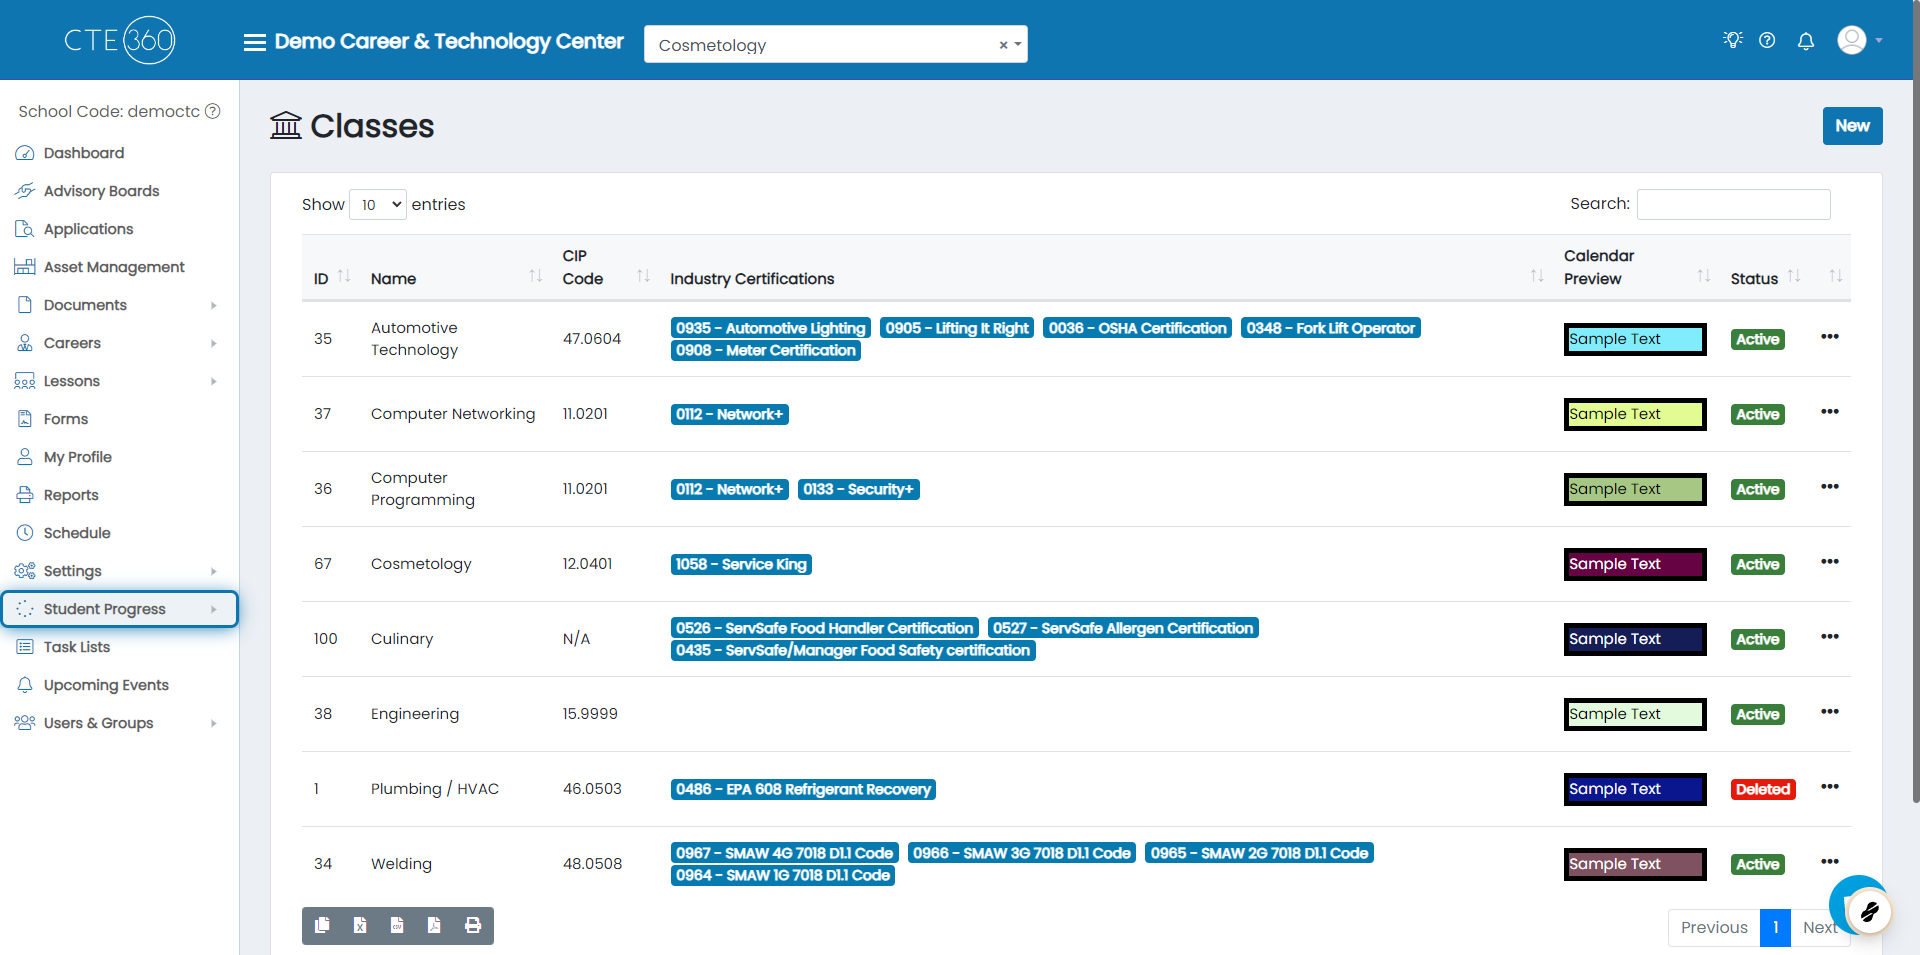
Task: Open actions menu for the Welding row
Action: point(1830,861)
